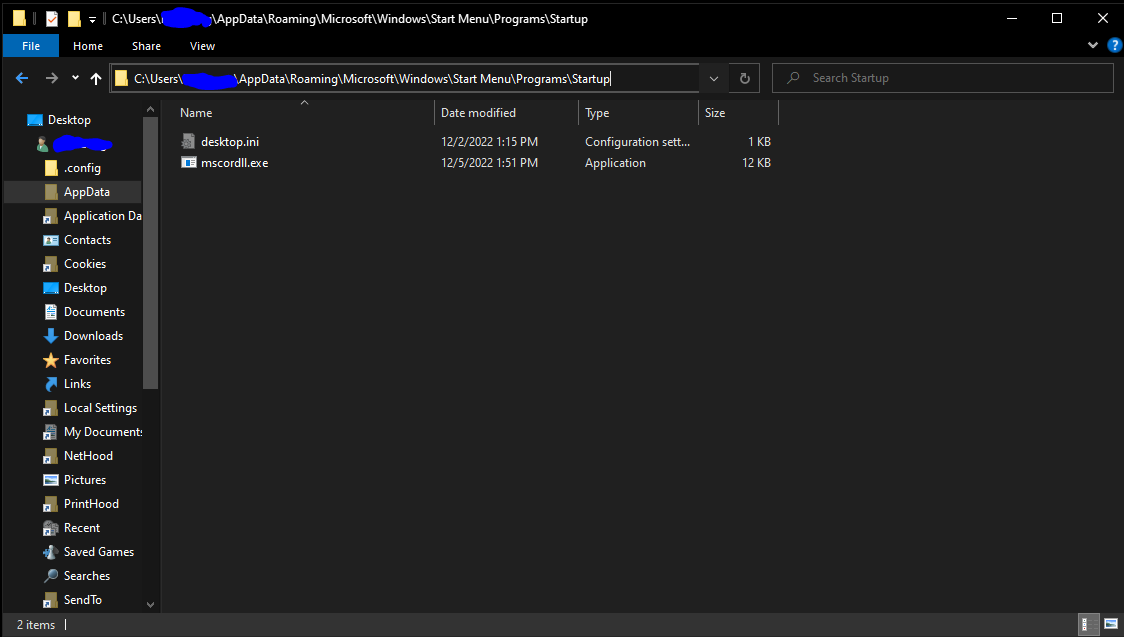This screenshot has width=1124, height=638.
Task: Open the Customize Quick Access Toolbar dropdown
Action: click(x=92, y=19)
